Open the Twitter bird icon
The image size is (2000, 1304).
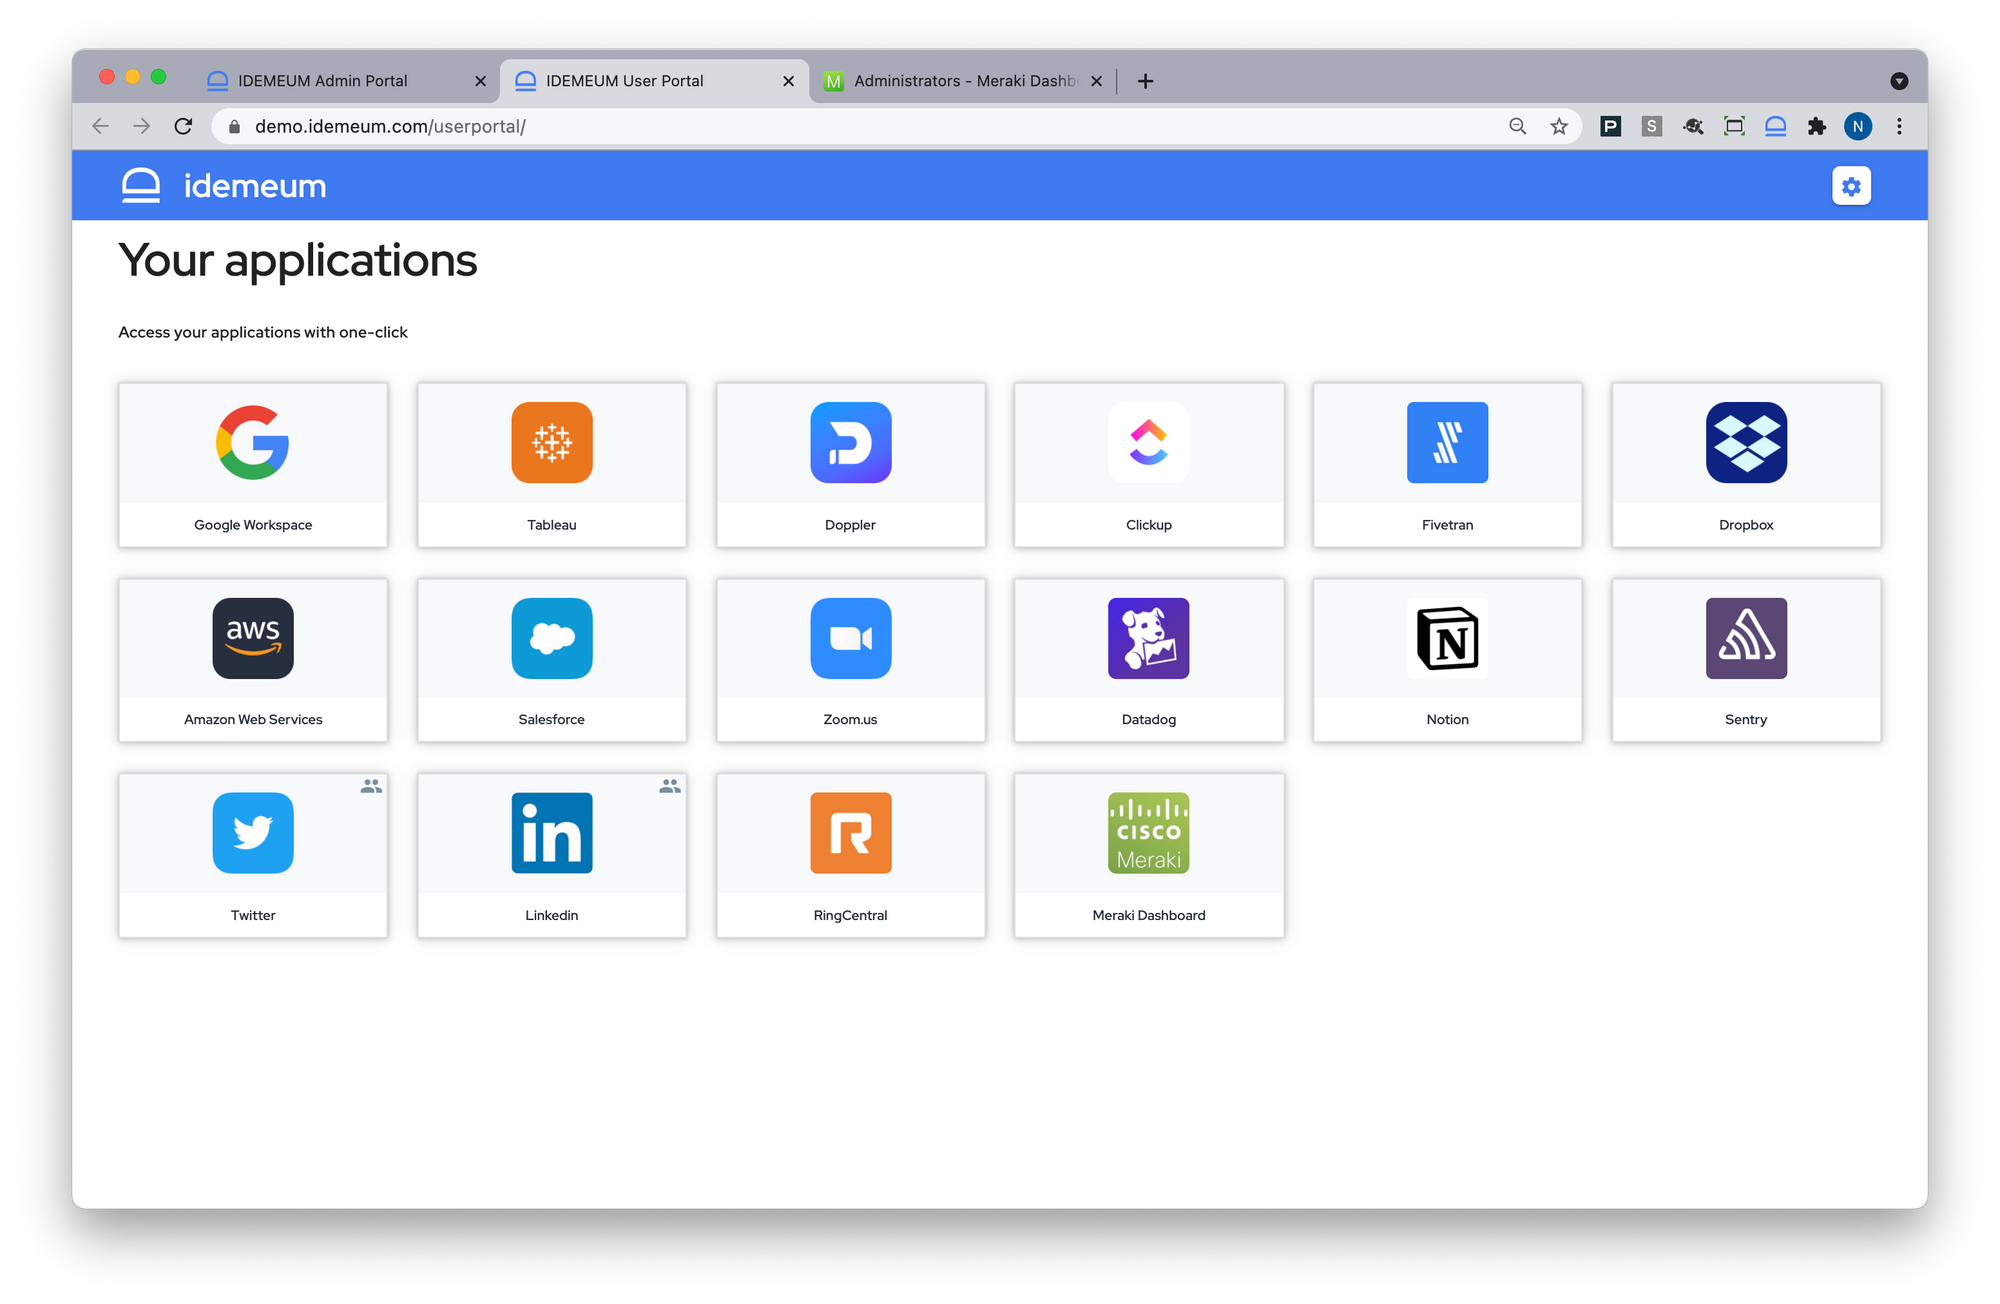253,833
